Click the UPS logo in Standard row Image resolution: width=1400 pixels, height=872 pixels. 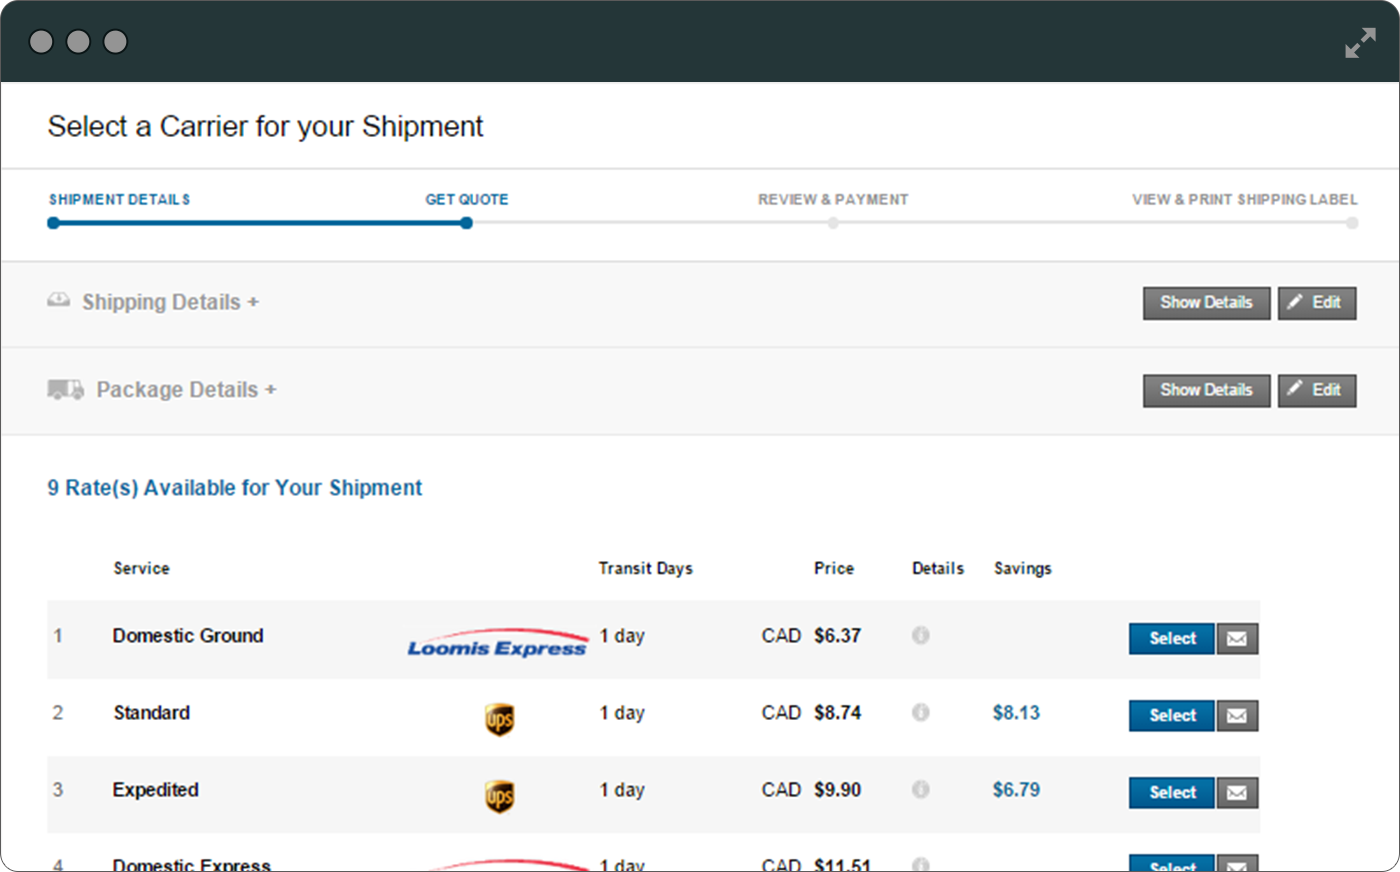(x=500, y=719)
